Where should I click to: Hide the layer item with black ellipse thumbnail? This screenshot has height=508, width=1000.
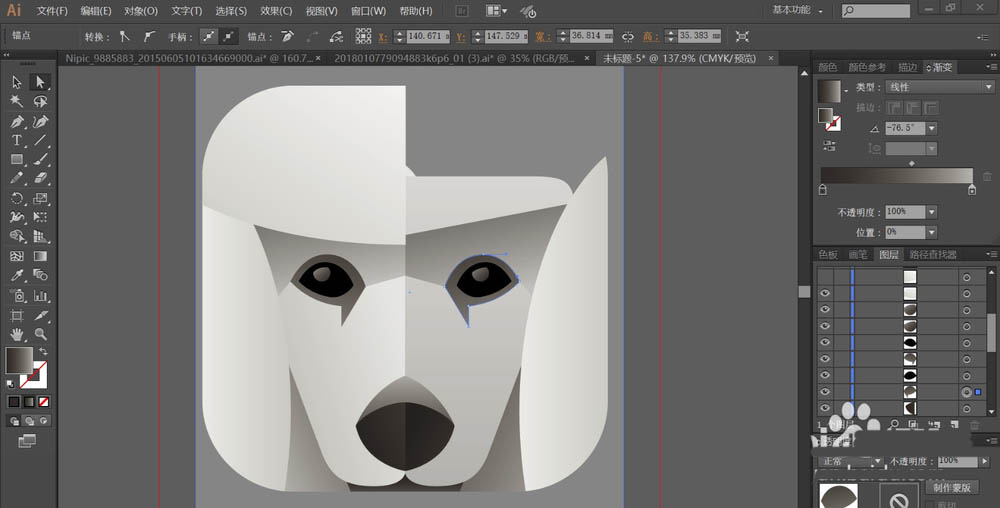point(825,343)
